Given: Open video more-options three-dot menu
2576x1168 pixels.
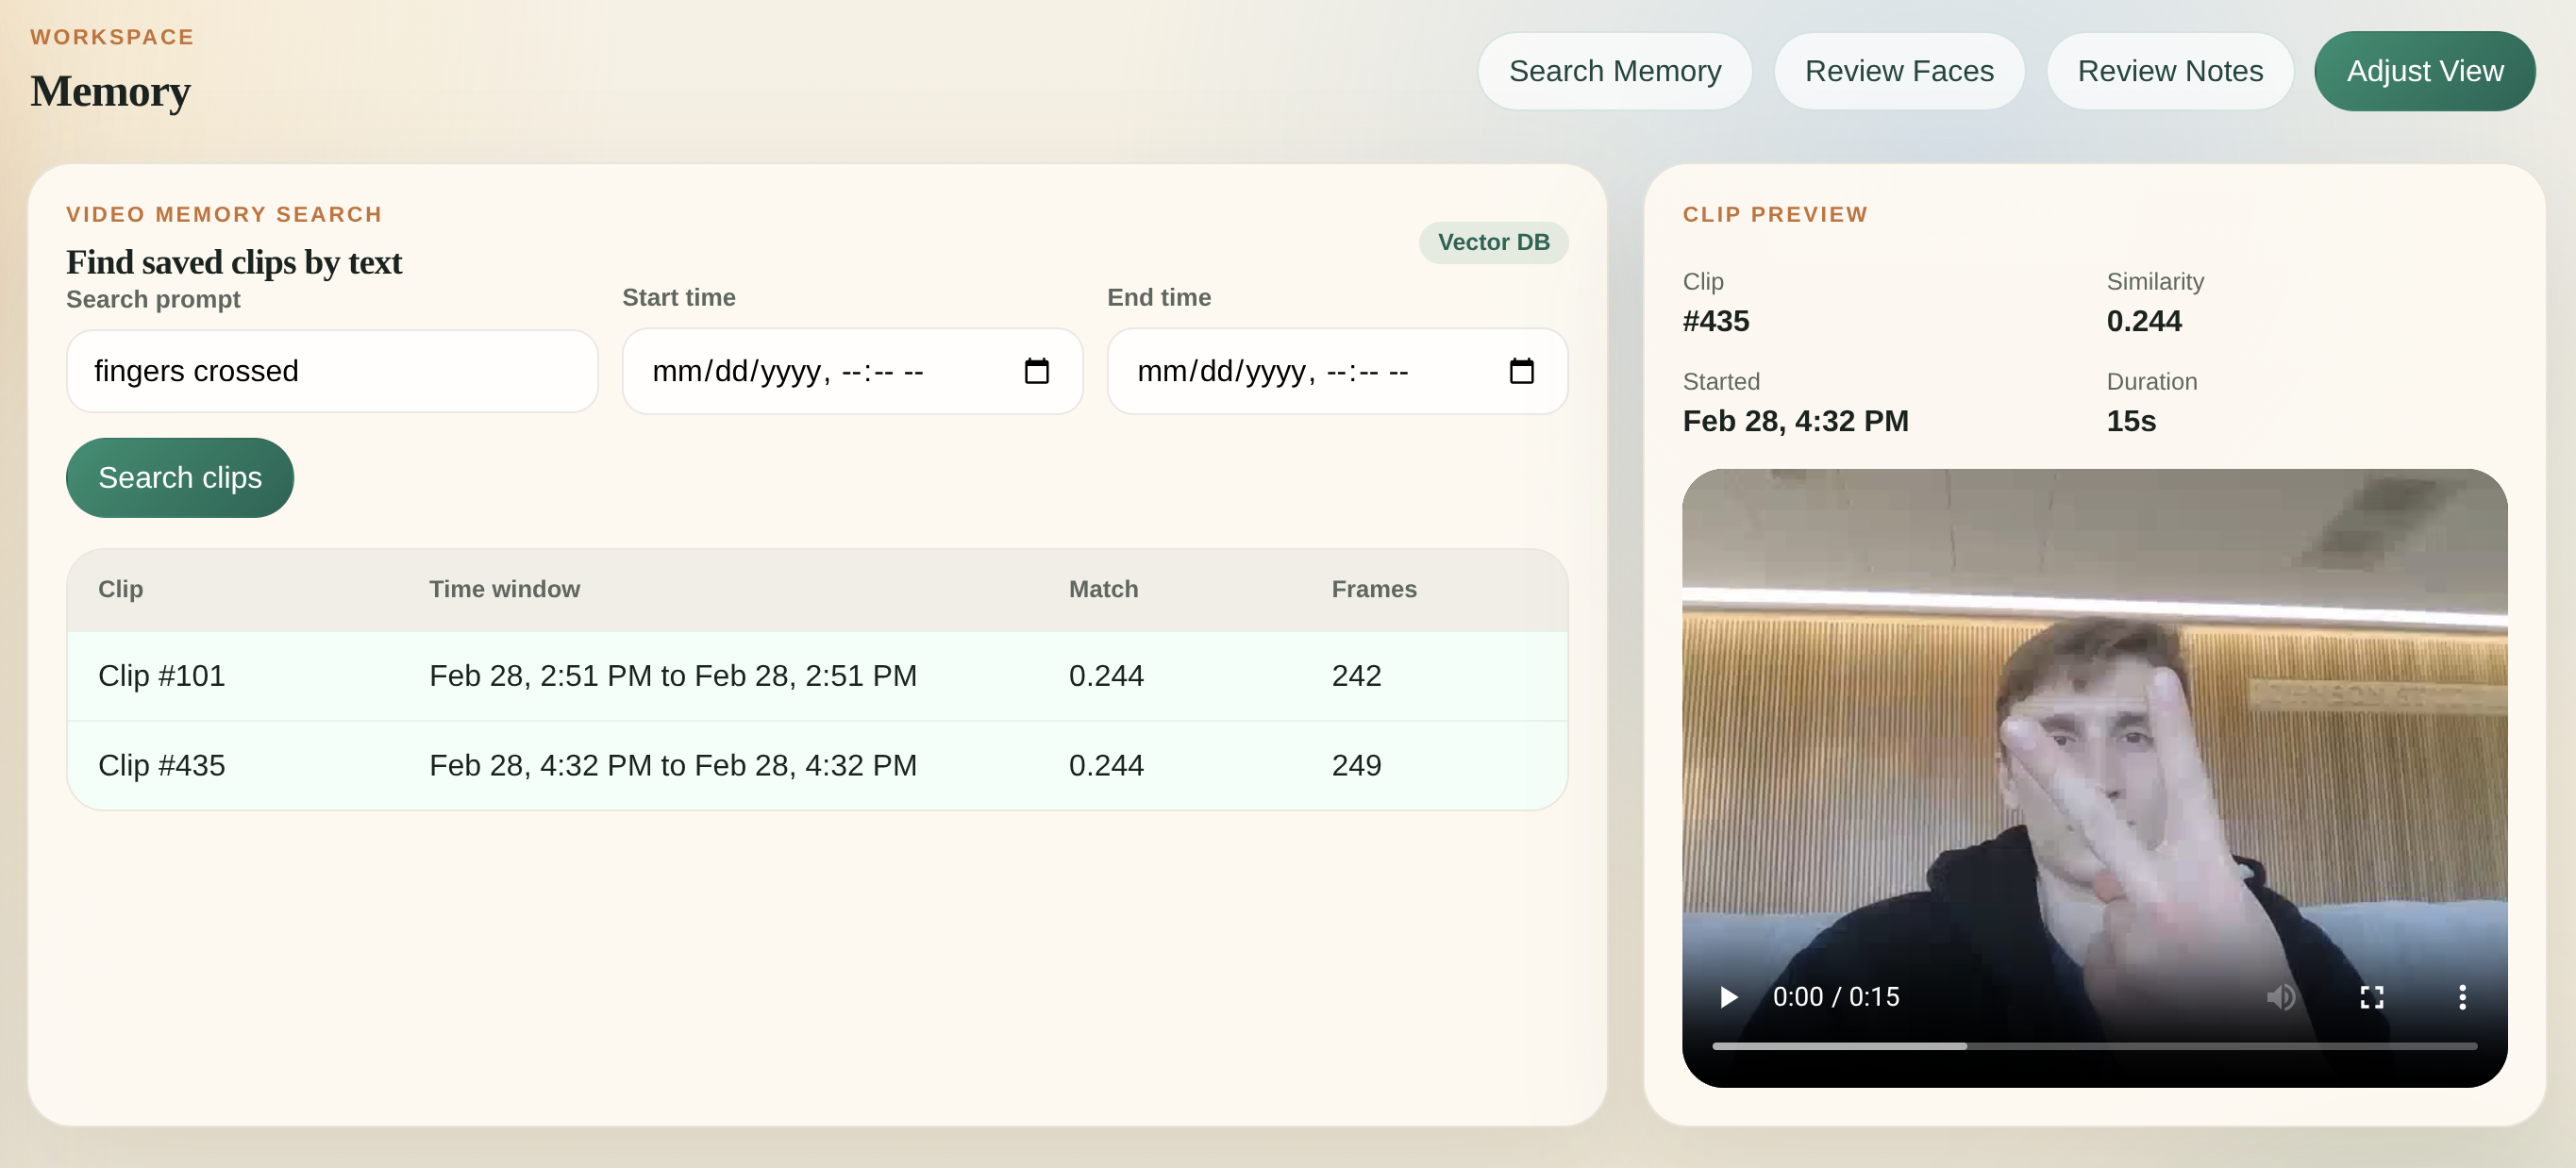Looking at the screenshot, I should click(2461, 997).
